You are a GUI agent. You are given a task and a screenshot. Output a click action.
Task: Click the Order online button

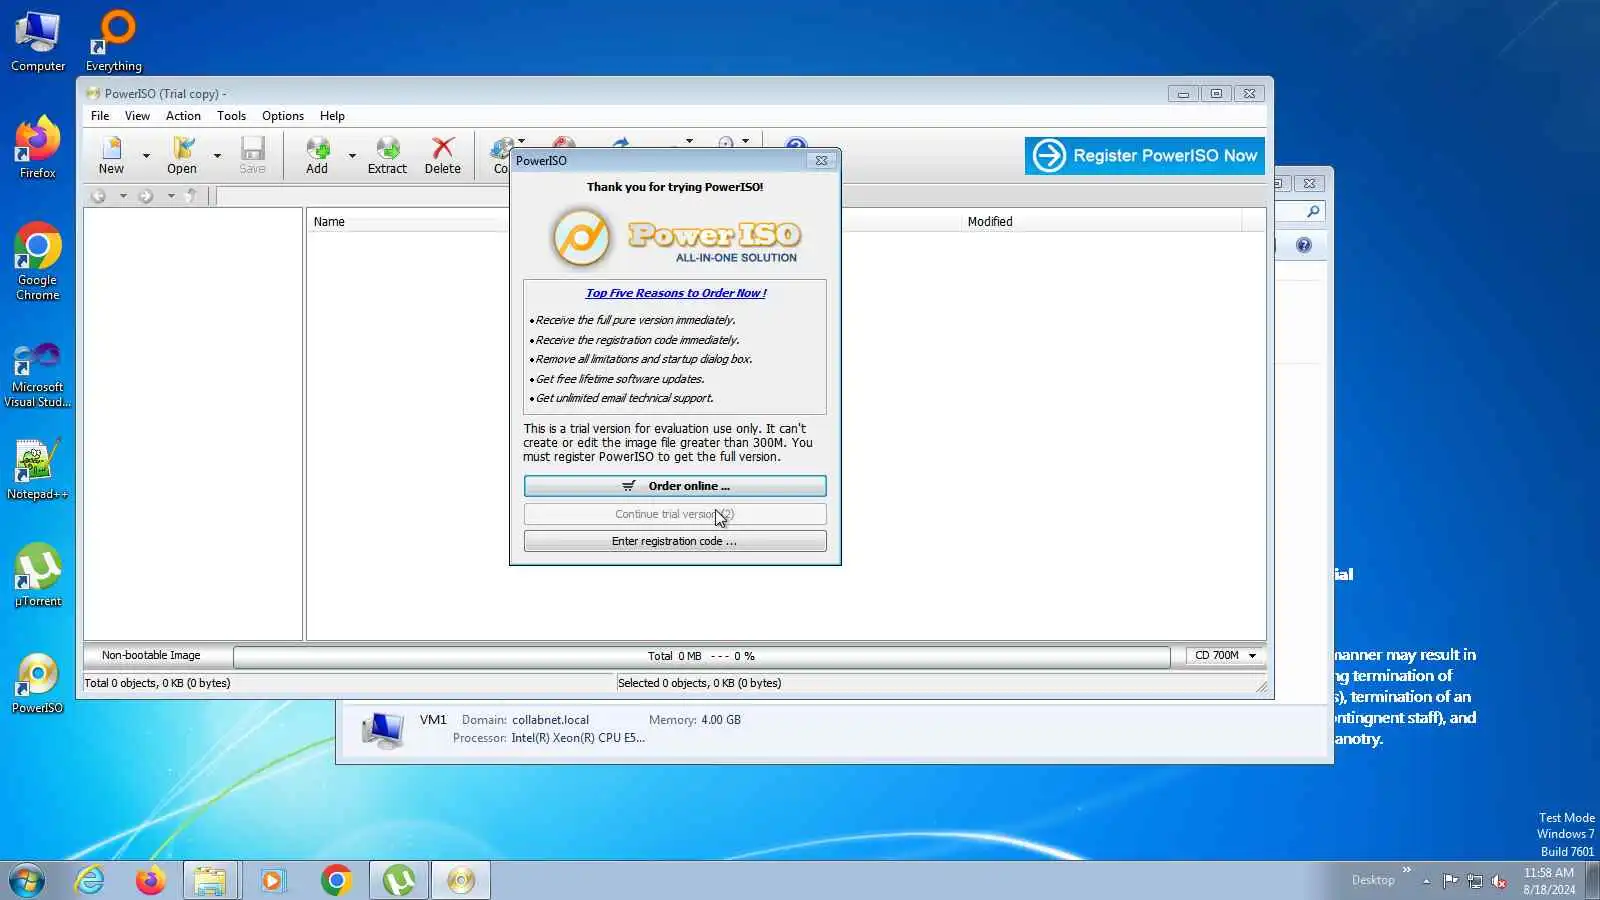click(x=675, y=486)
